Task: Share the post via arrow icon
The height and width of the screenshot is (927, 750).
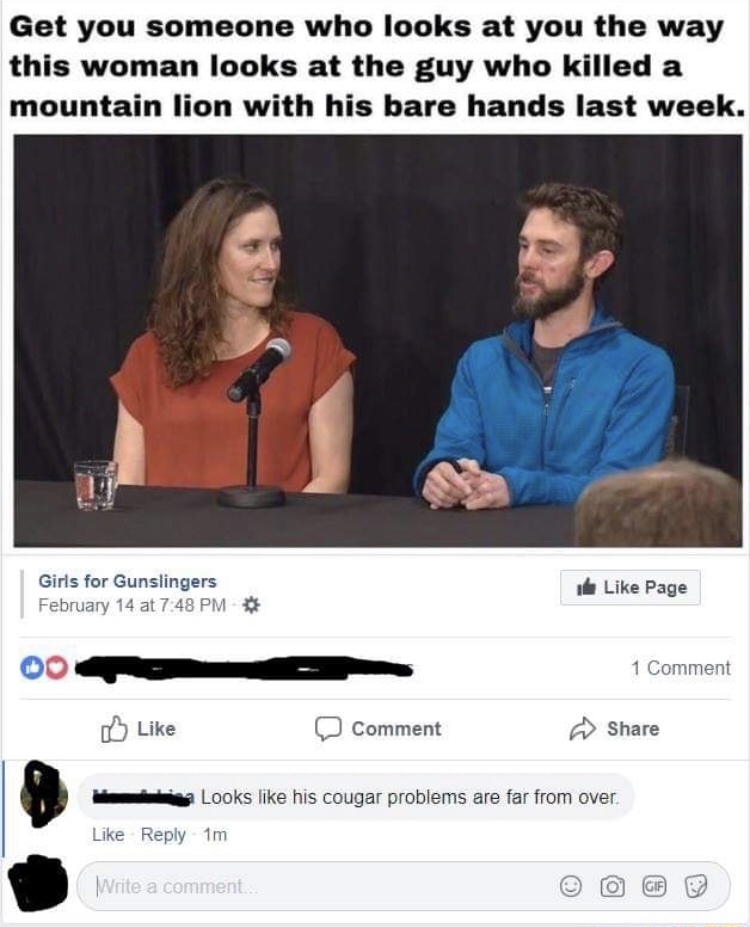Action: pos(613,729)
